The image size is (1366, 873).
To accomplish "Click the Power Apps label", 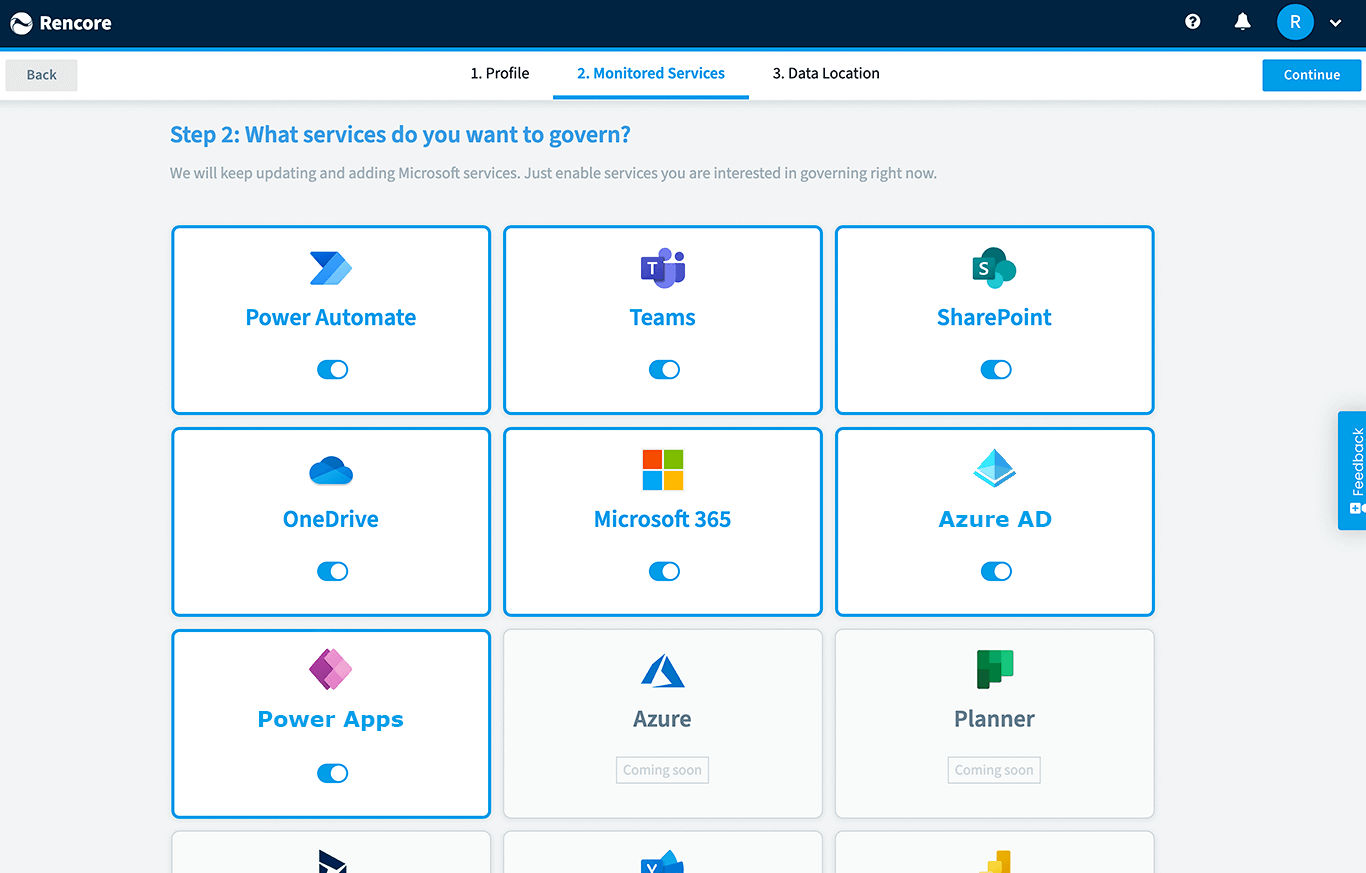I will (x=331, y=719).
